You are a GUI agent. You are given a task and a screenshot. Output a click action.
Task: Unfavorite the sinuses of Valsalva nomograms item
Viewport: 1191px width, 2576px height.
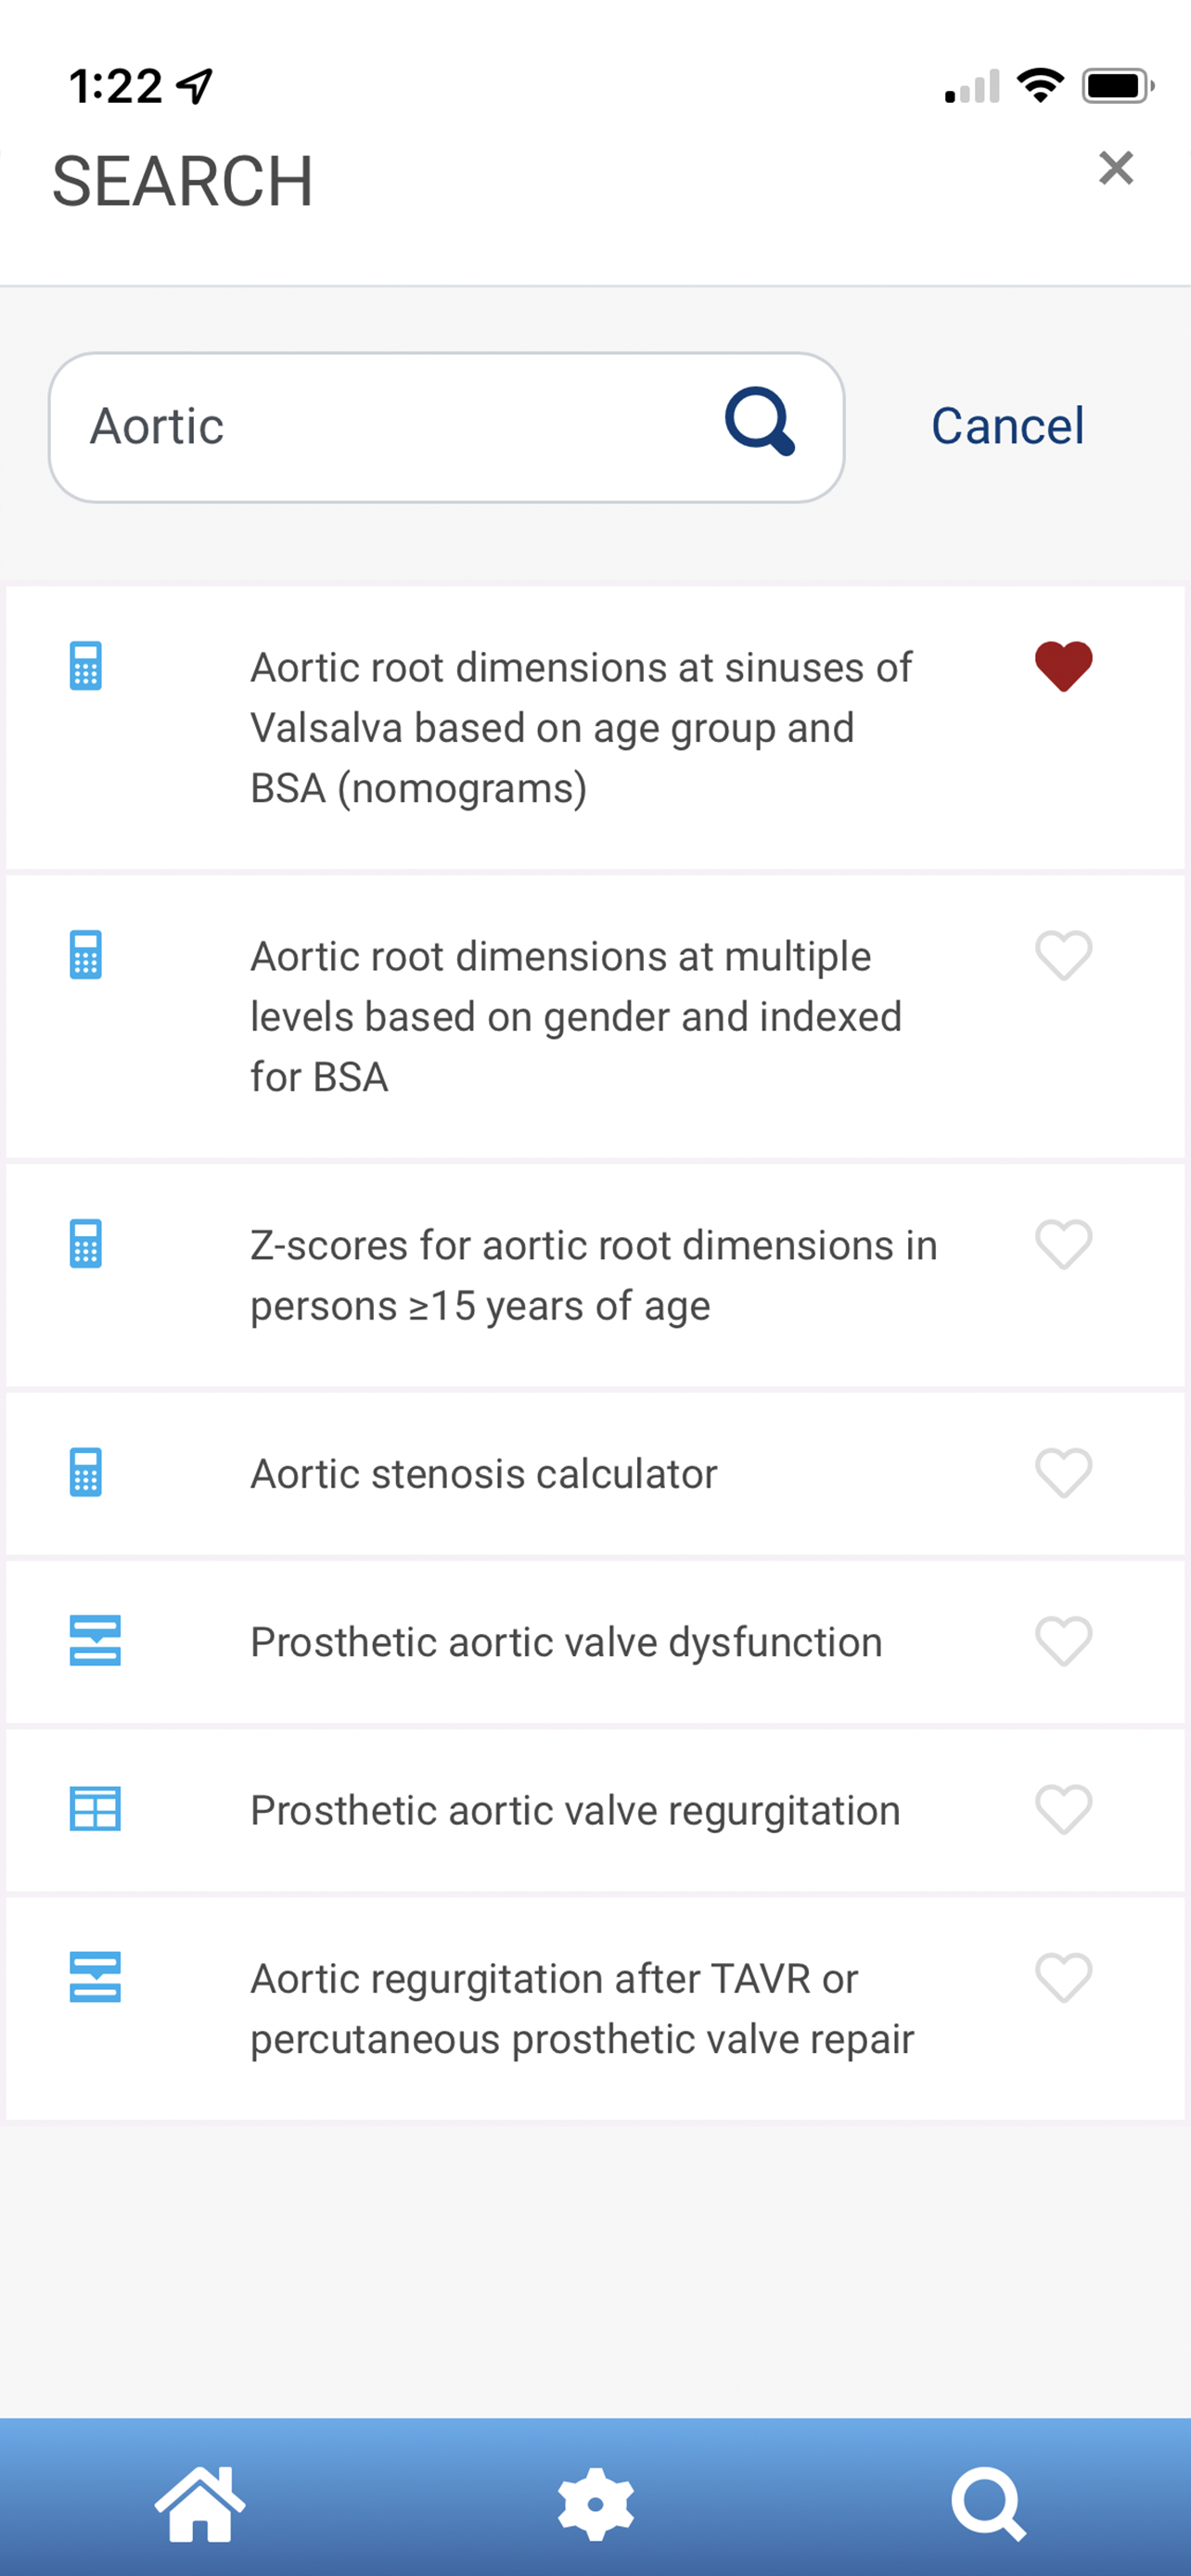[1063, 666]
